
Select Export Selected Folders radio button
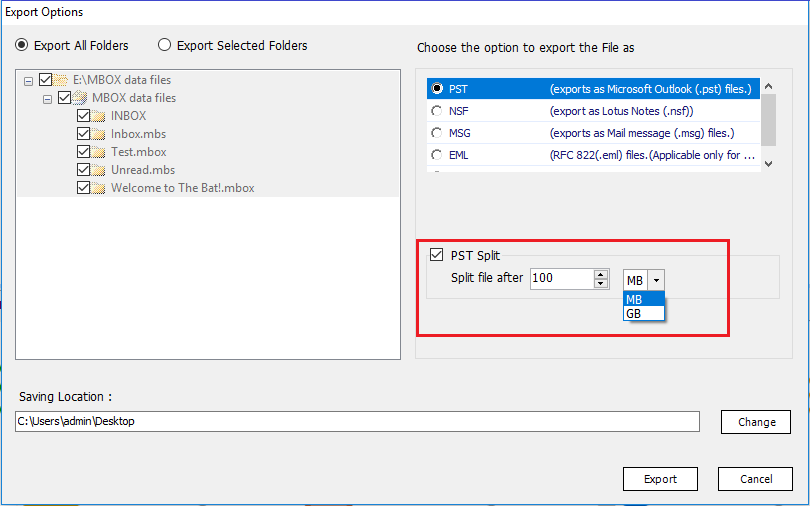coord(164,45)
